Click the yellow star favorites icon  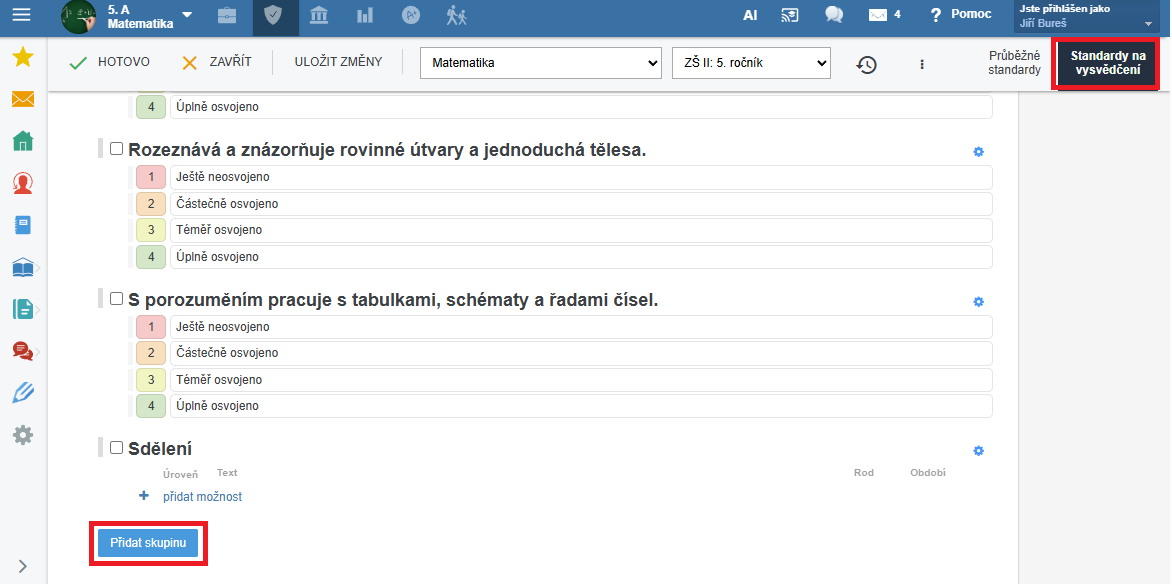(x=22, y=57)
